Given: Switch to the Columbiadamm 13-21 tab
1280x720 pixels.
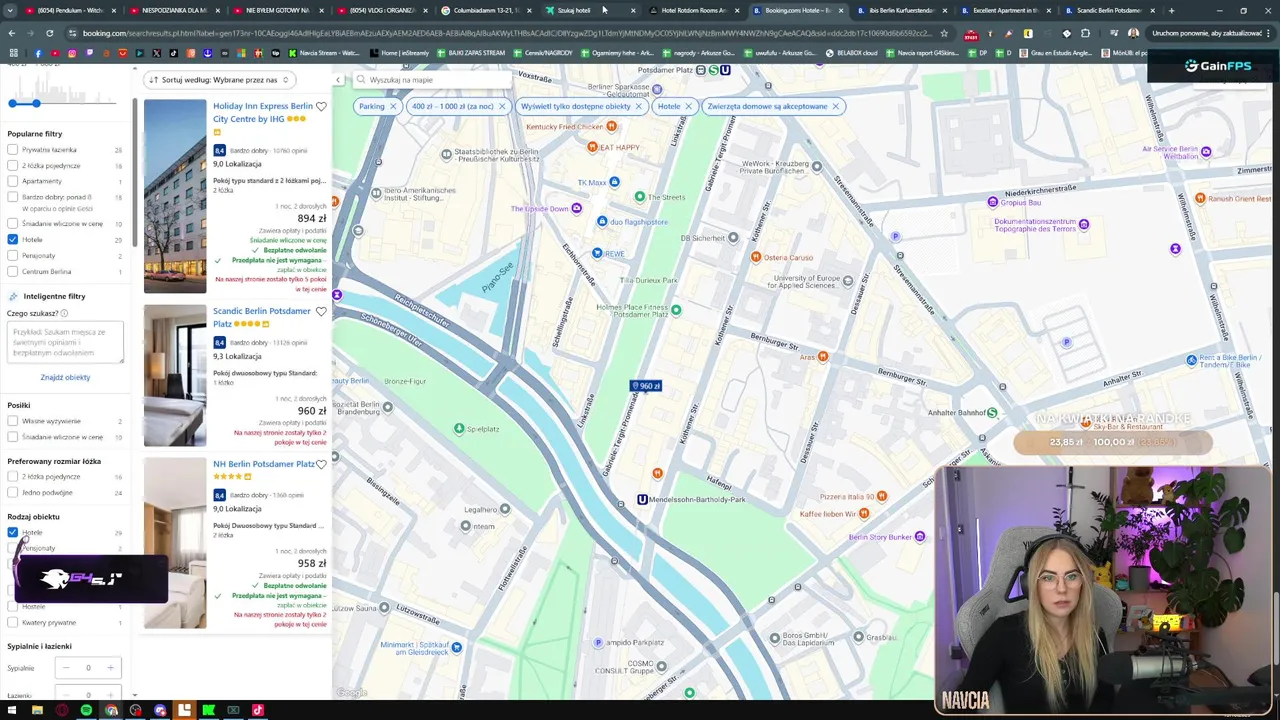Looking at the screenshot, I should coord(483,10).
